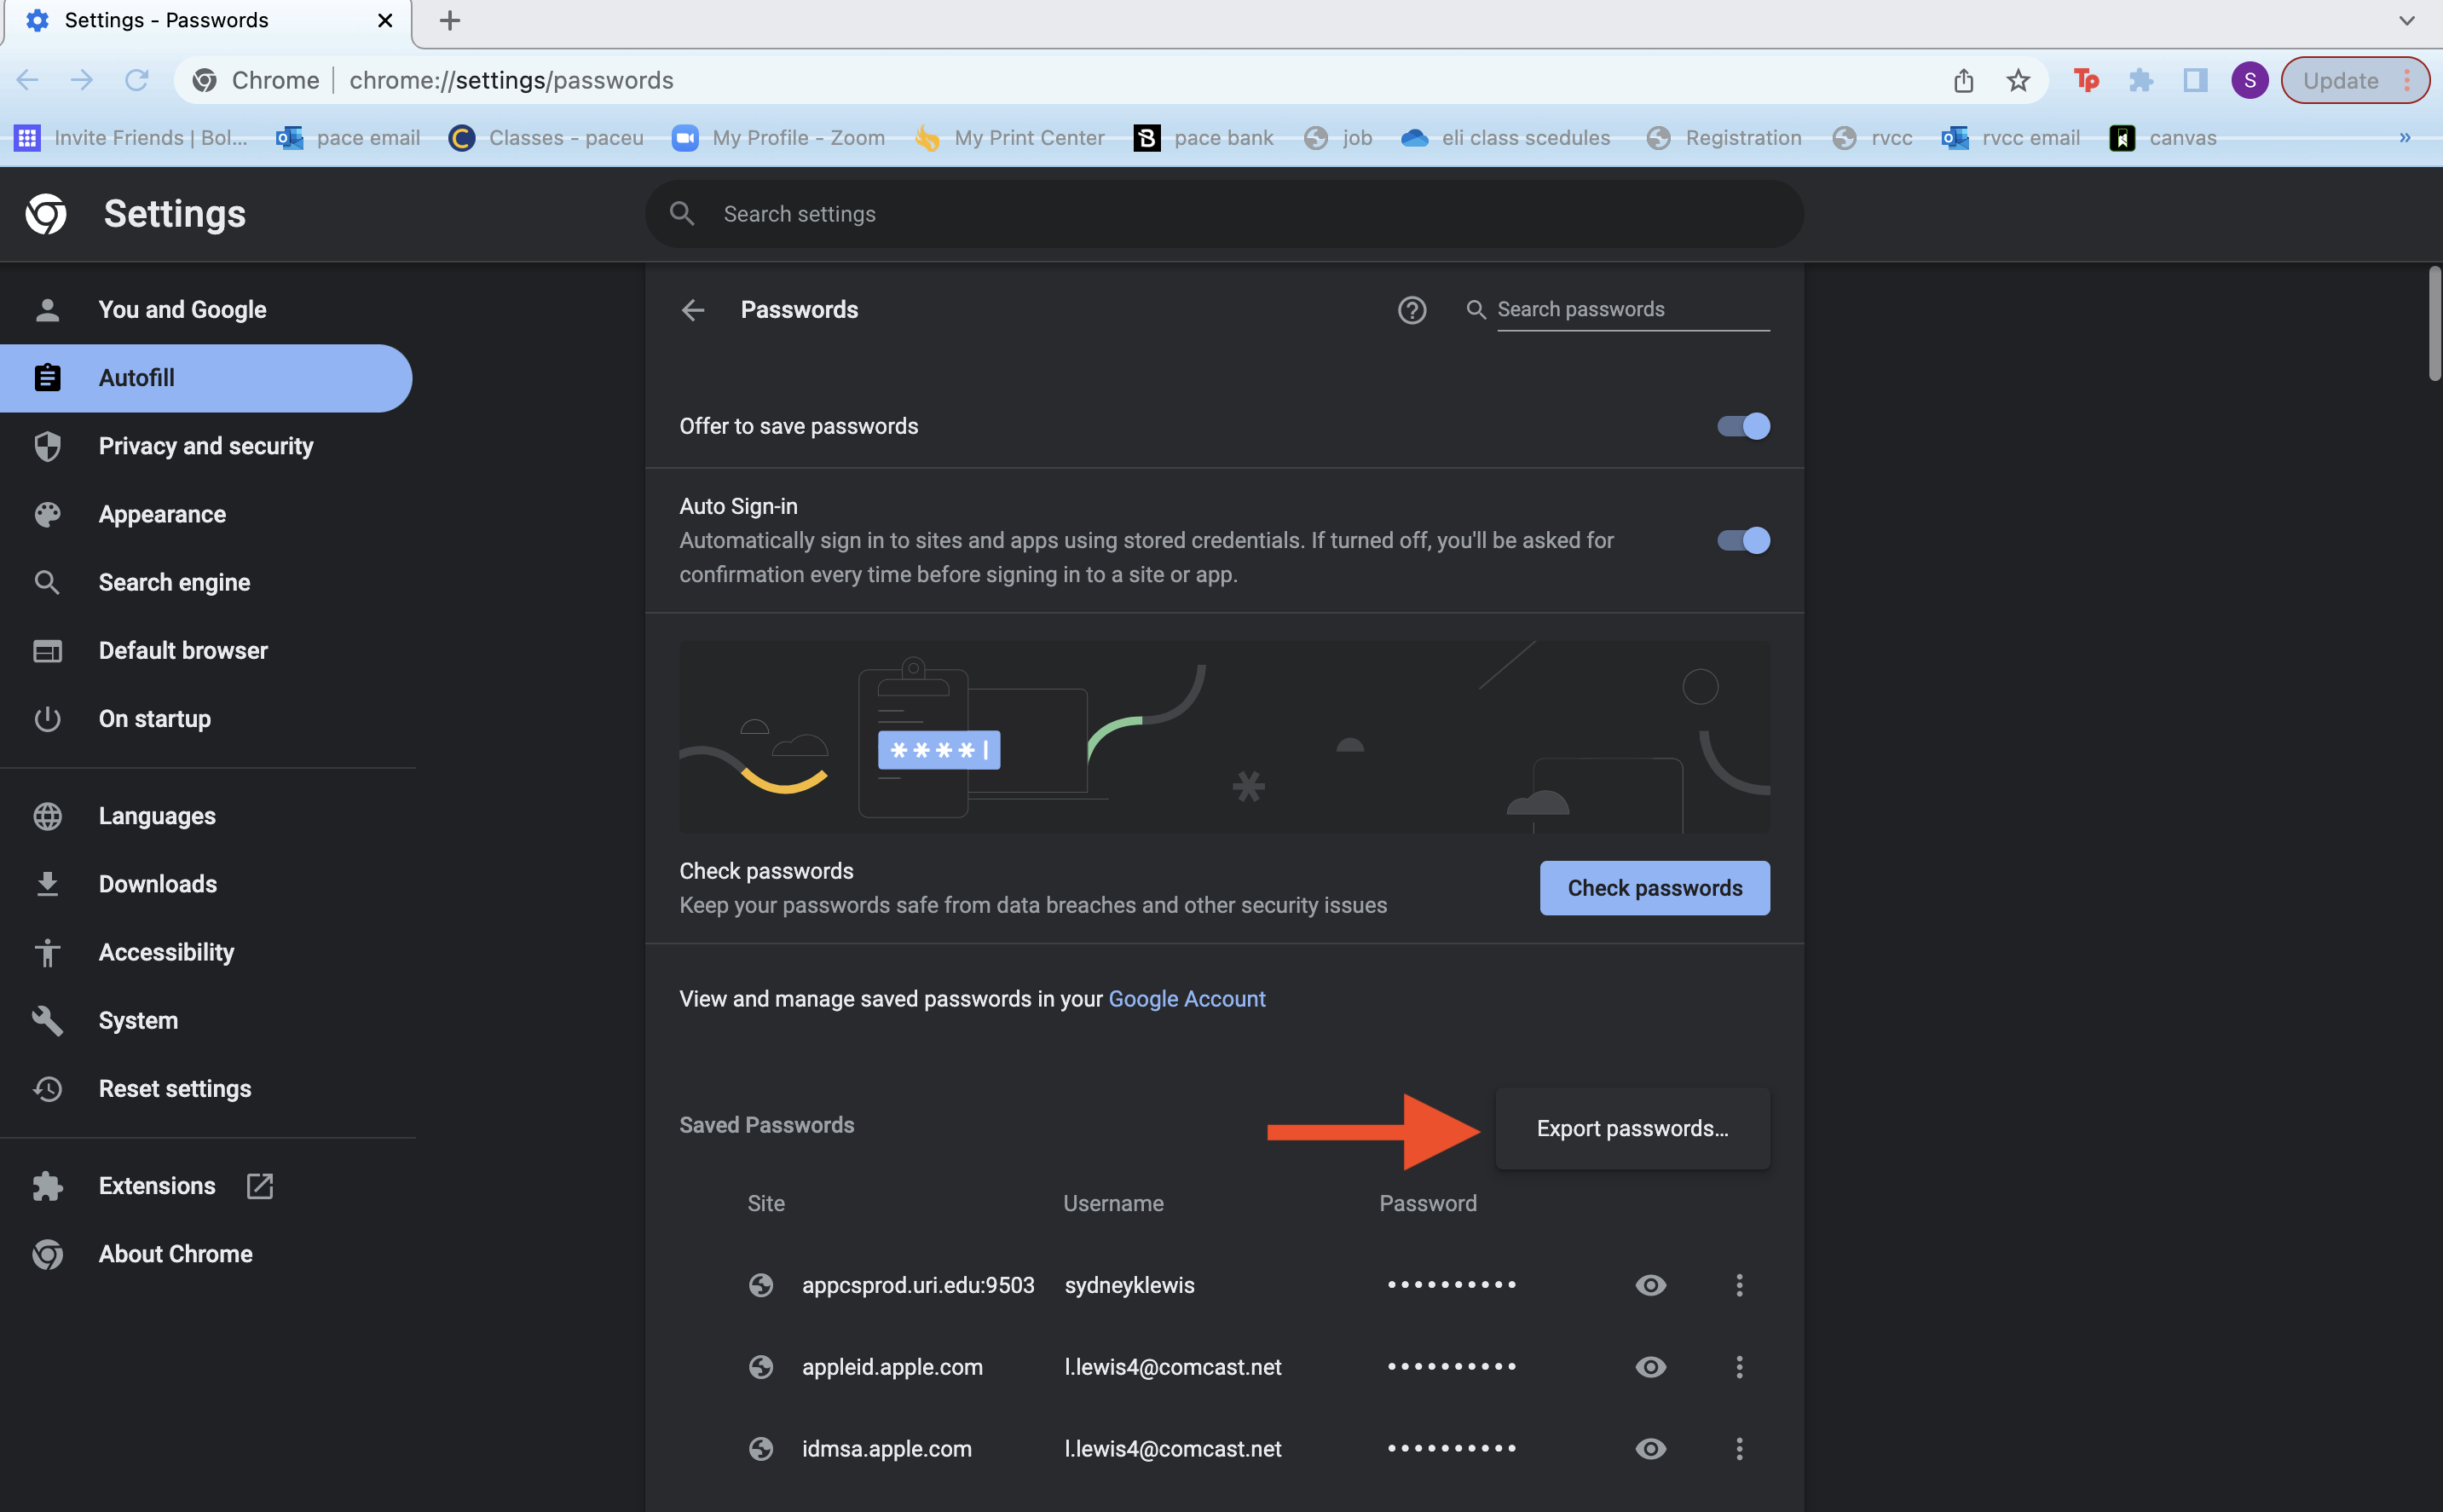
Task: Reload the page
Action: pyautogui.click(x=137, y=80)
